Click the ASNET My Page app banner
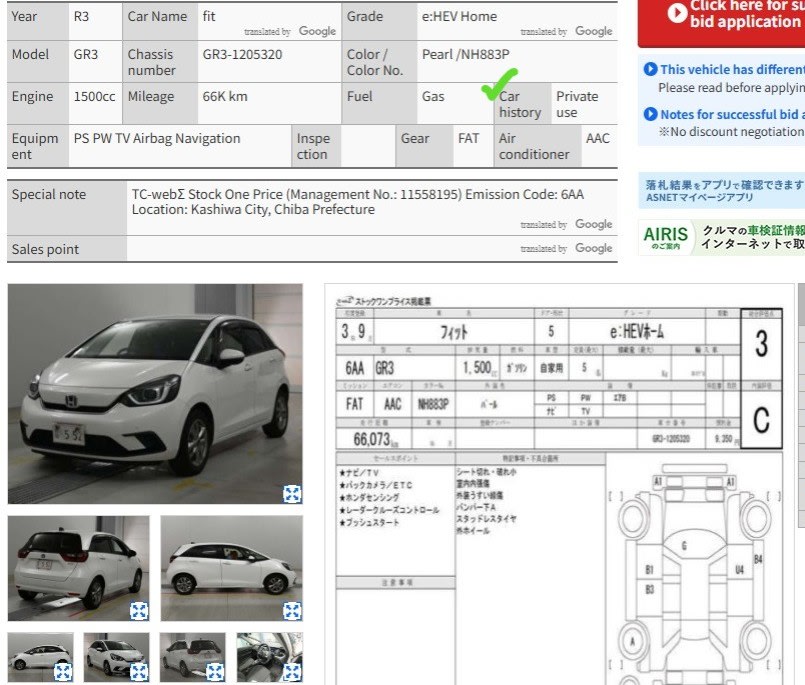 coord(721,191)
